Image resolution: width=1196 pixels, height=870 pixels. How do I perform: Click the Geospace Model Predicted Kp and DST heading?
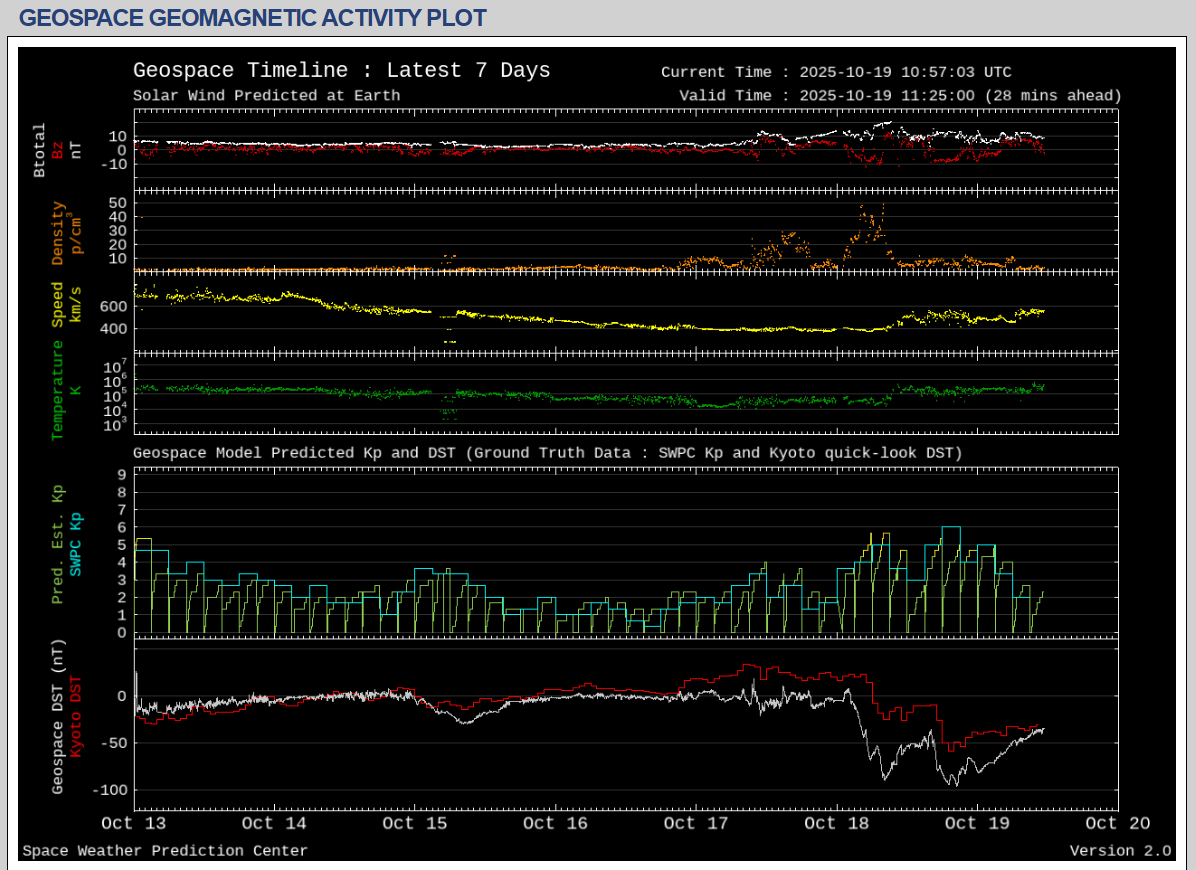click(x=547, y=453)
